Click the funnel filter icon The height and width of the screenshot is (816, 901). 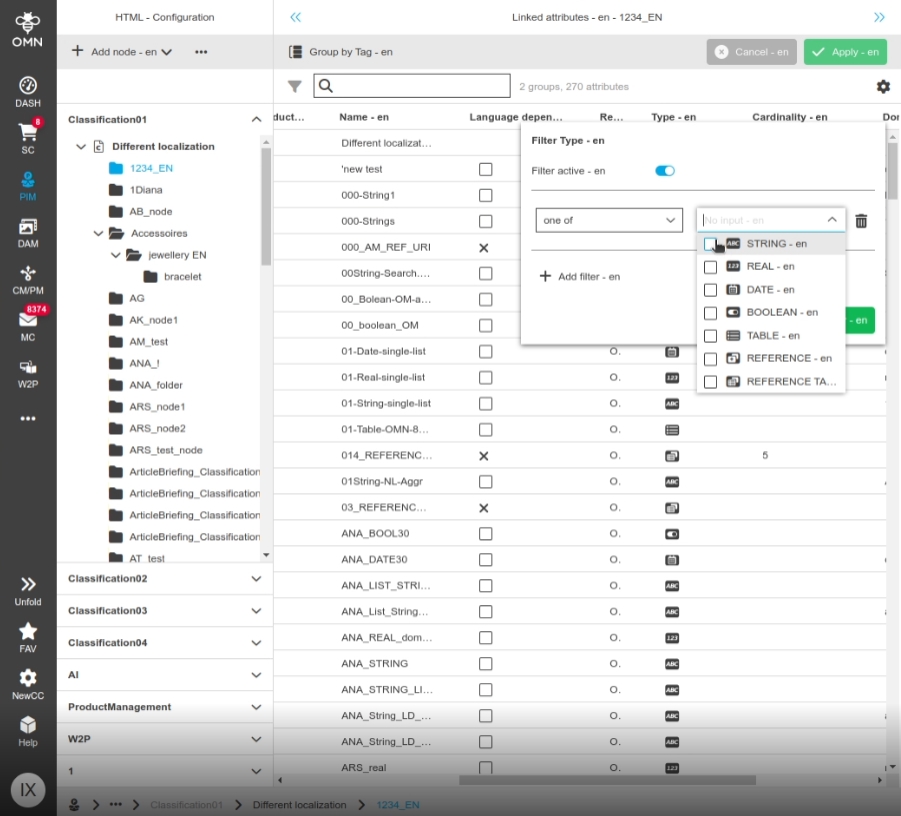point(295,86)
